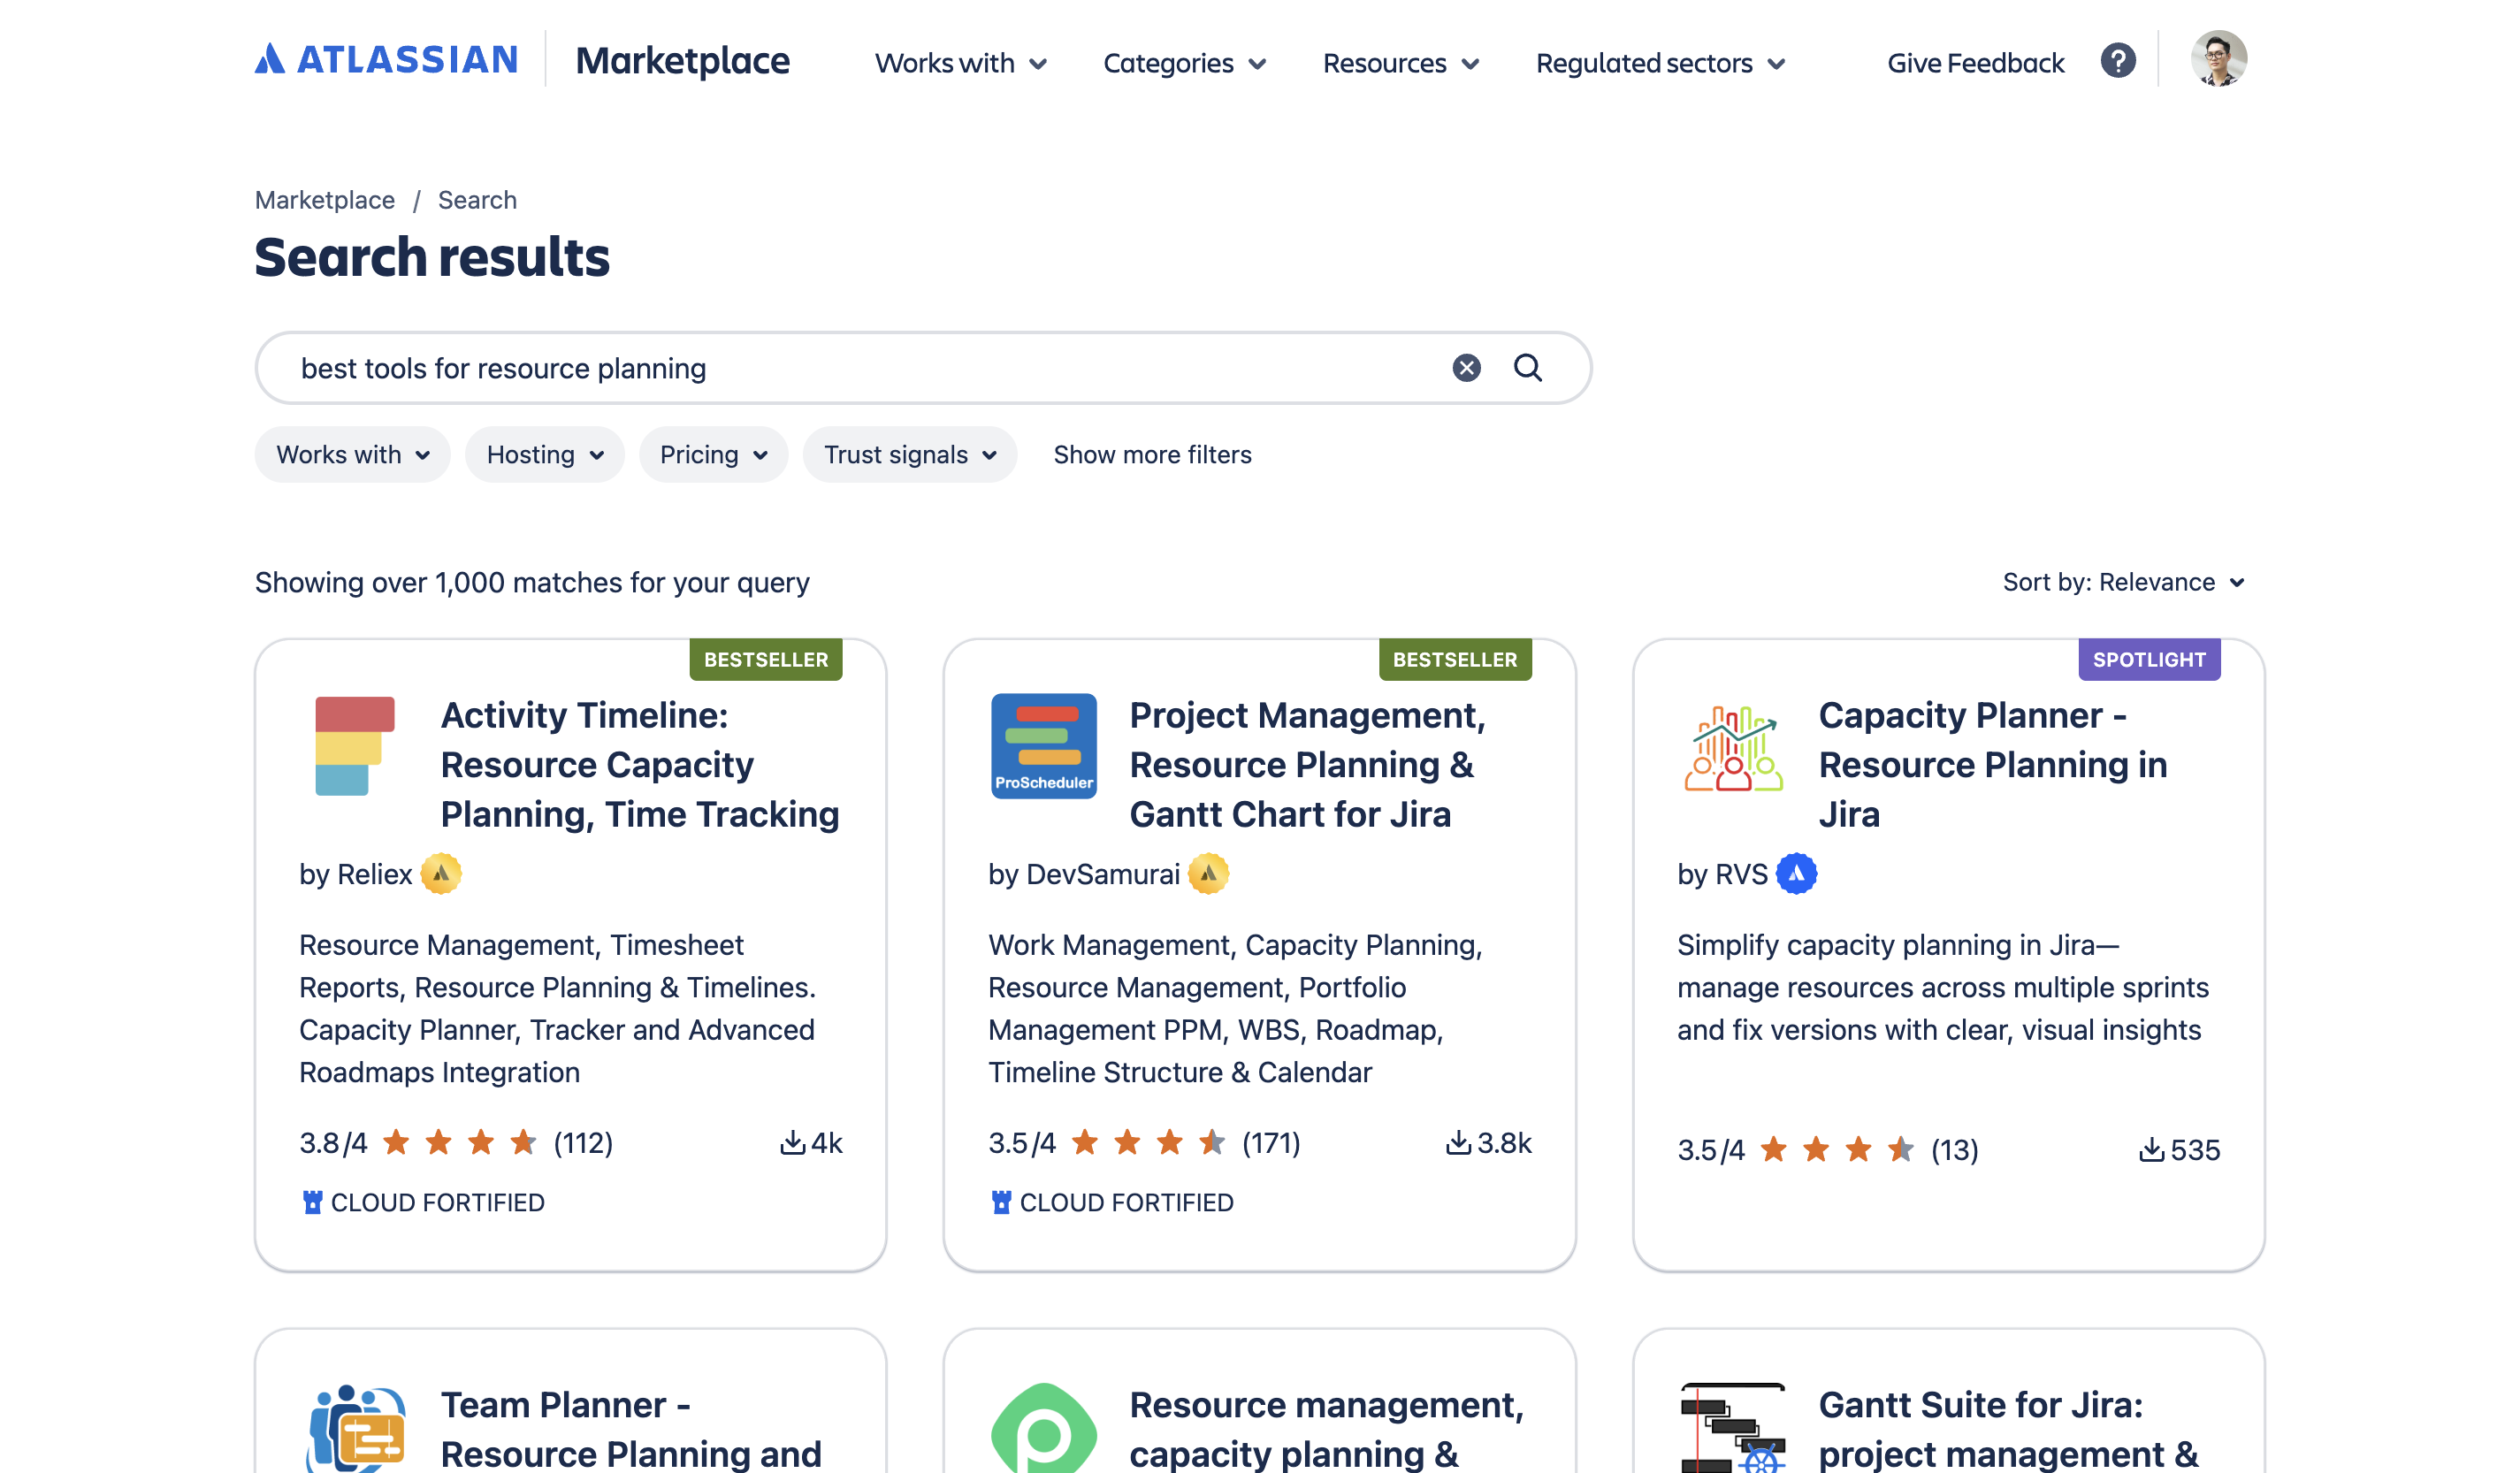The image size is (2520, 1473).
Task: Clear the search box using the X icon
Action: 1465,367
